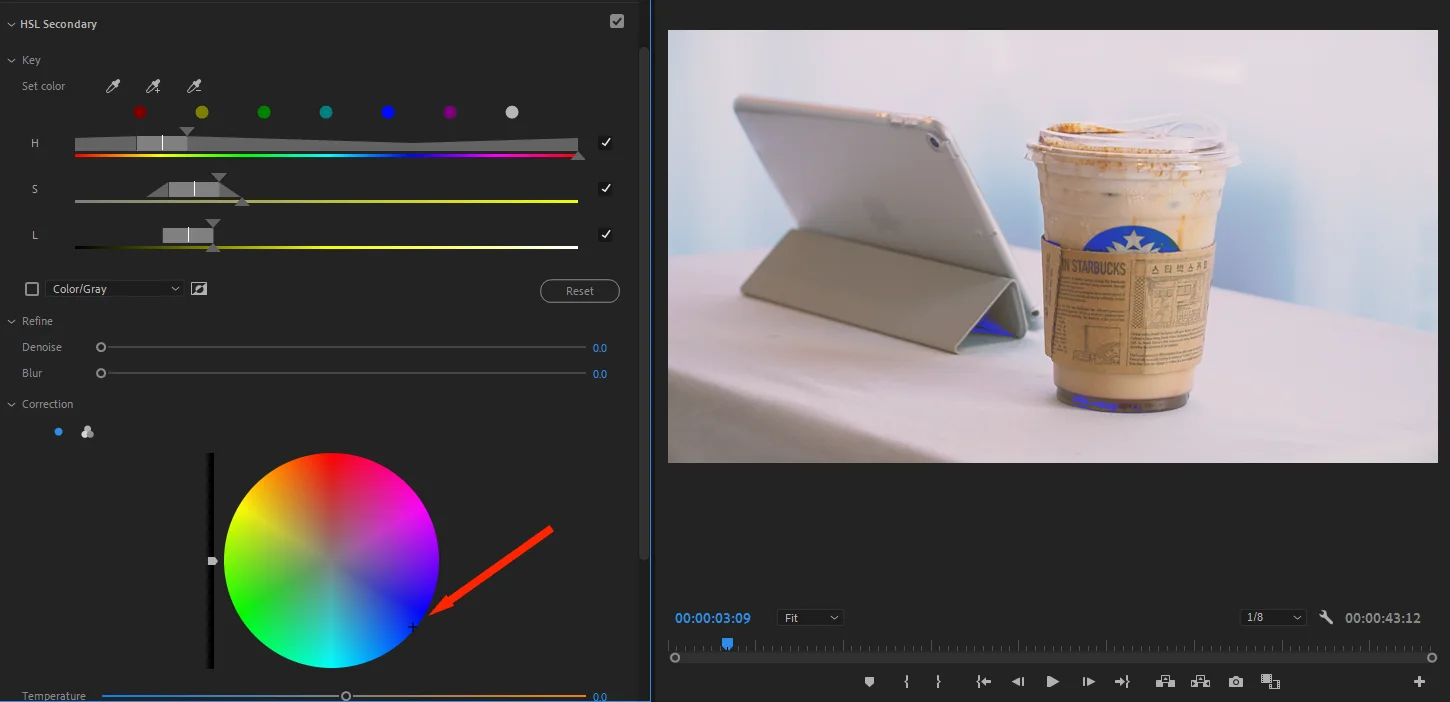The width and height of the screenshot is (1450, 702).
Task: Add a marker in the Program Monitor
Action: click(x=869, y=682)
